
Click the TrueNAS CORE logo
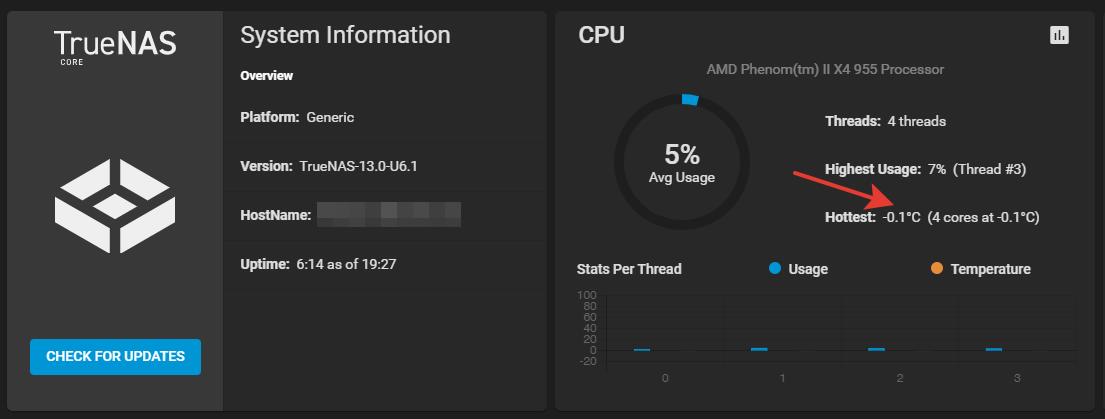click(115, 47)
